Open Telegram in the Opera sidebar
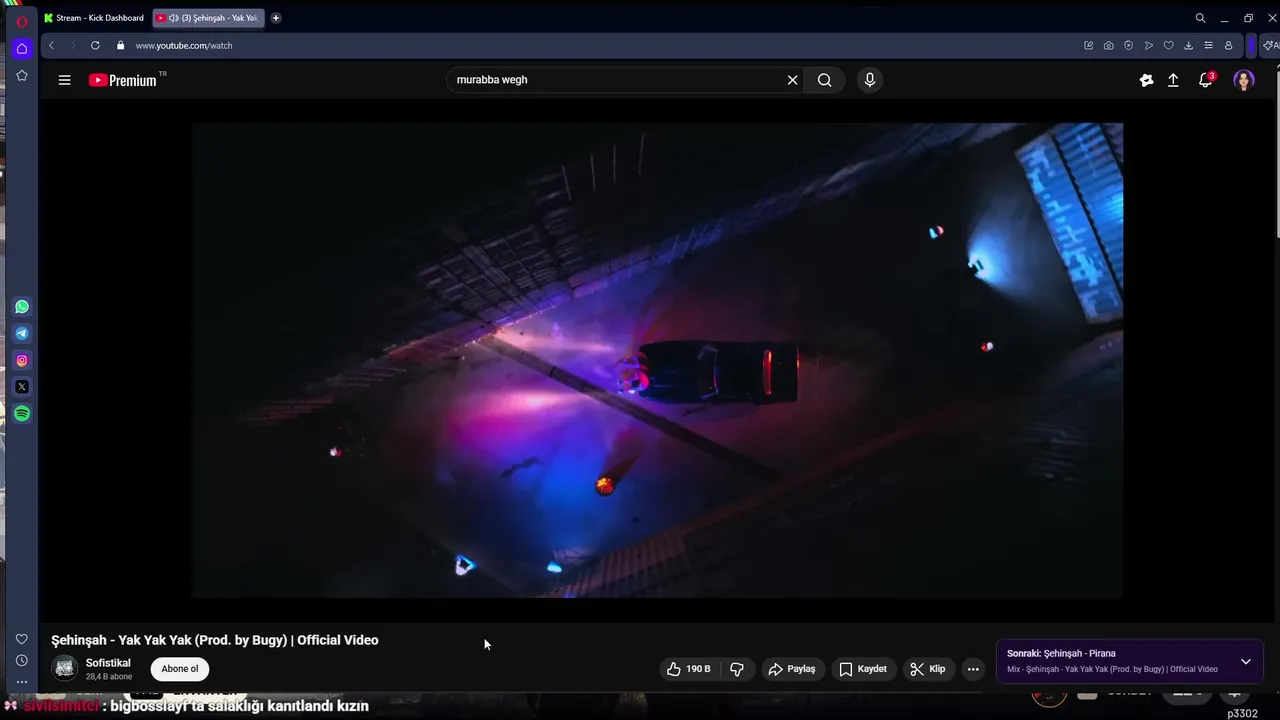This screenshot has width=1280, height=720. [22, 334]
